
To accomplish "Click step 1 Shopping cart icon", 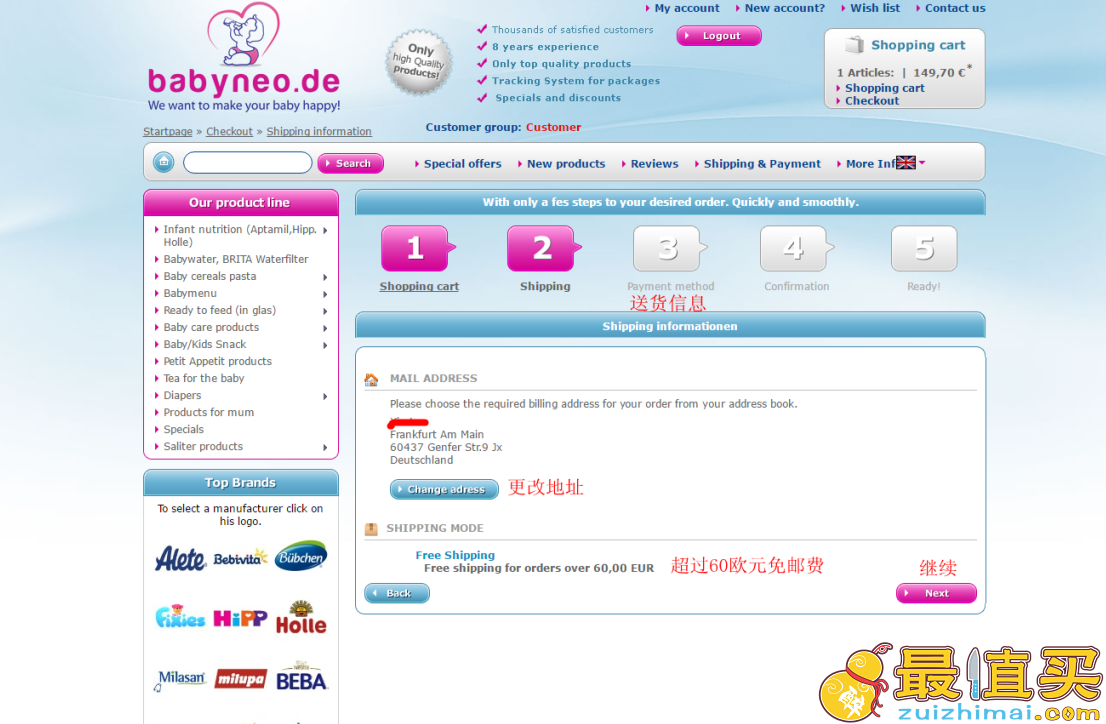I will 418,248.
